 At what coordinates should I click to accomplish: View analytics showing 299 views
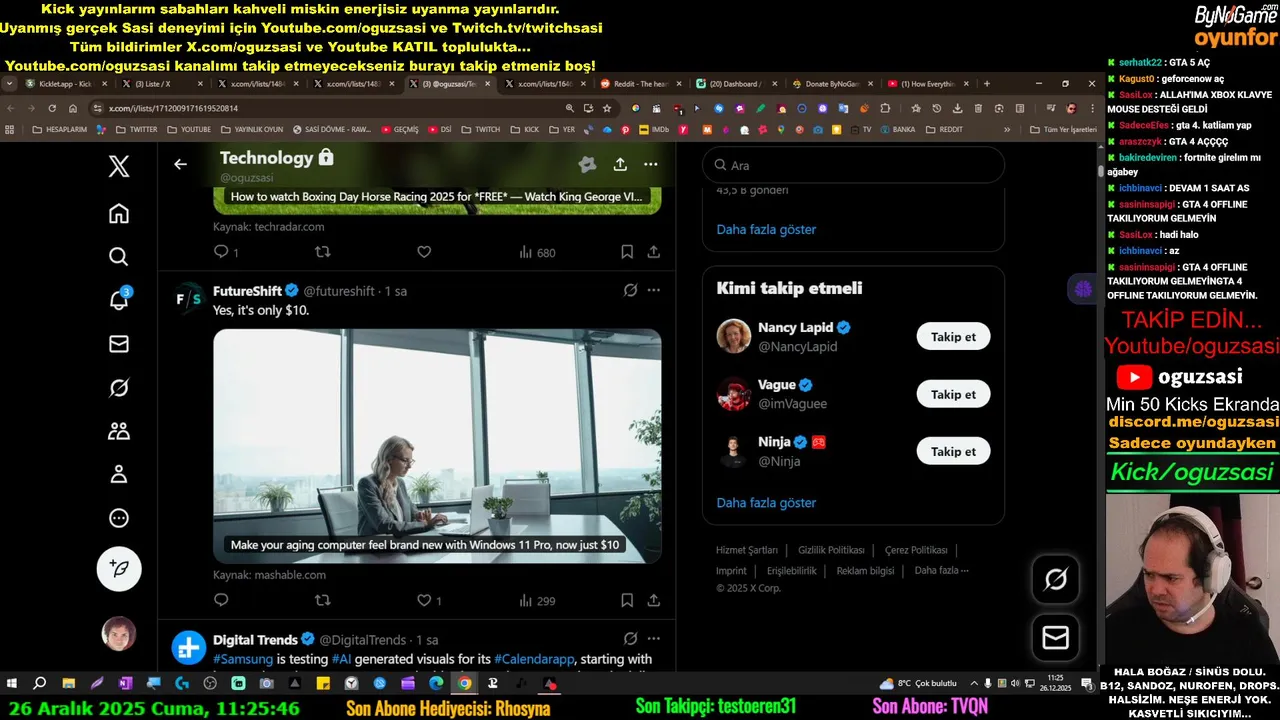pyautogui.click(x=537, y=601)
